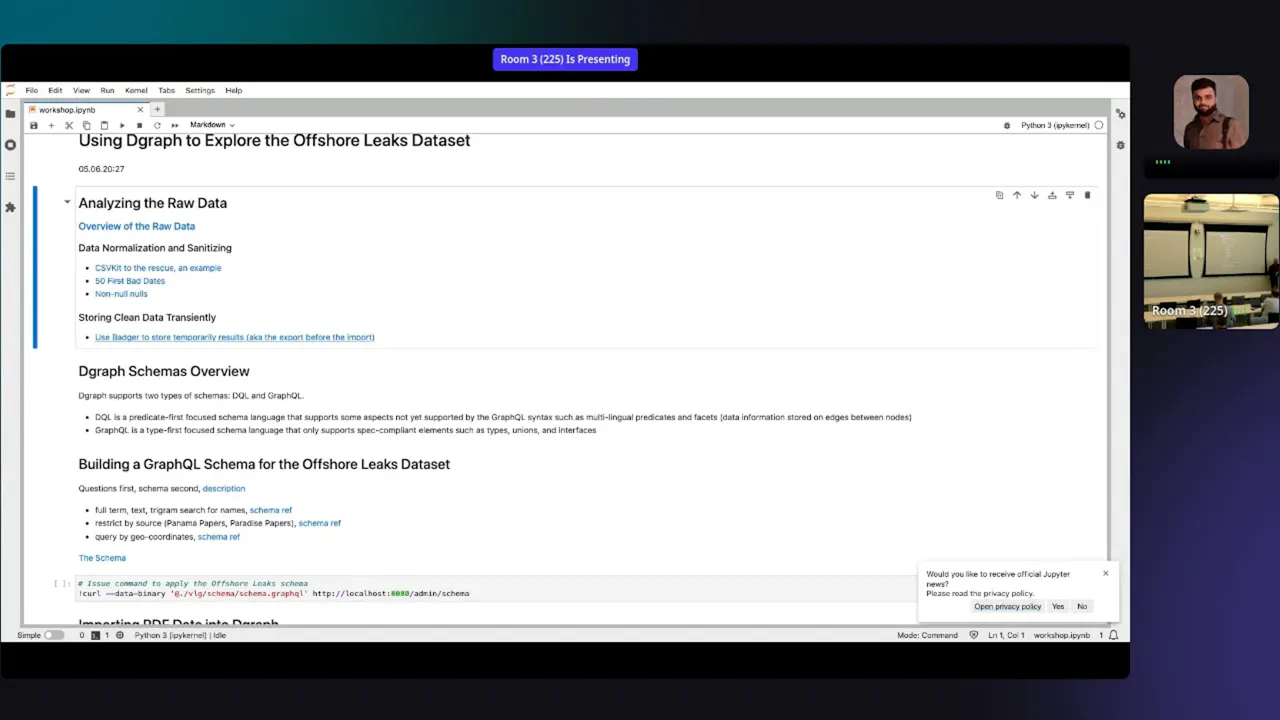Toggle Simple interface mode switch

[53, 635]
